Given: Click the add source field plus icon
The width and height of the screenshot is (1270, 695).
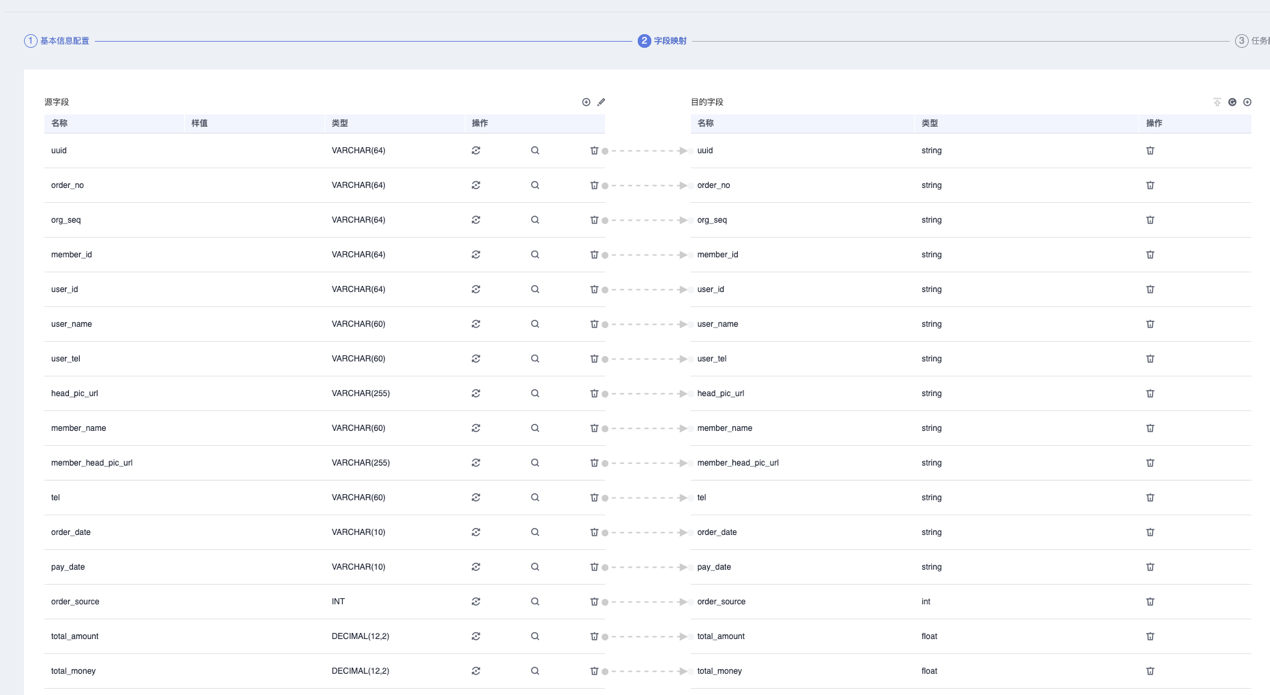Looking at the screenshot, I should coord(586,102).
